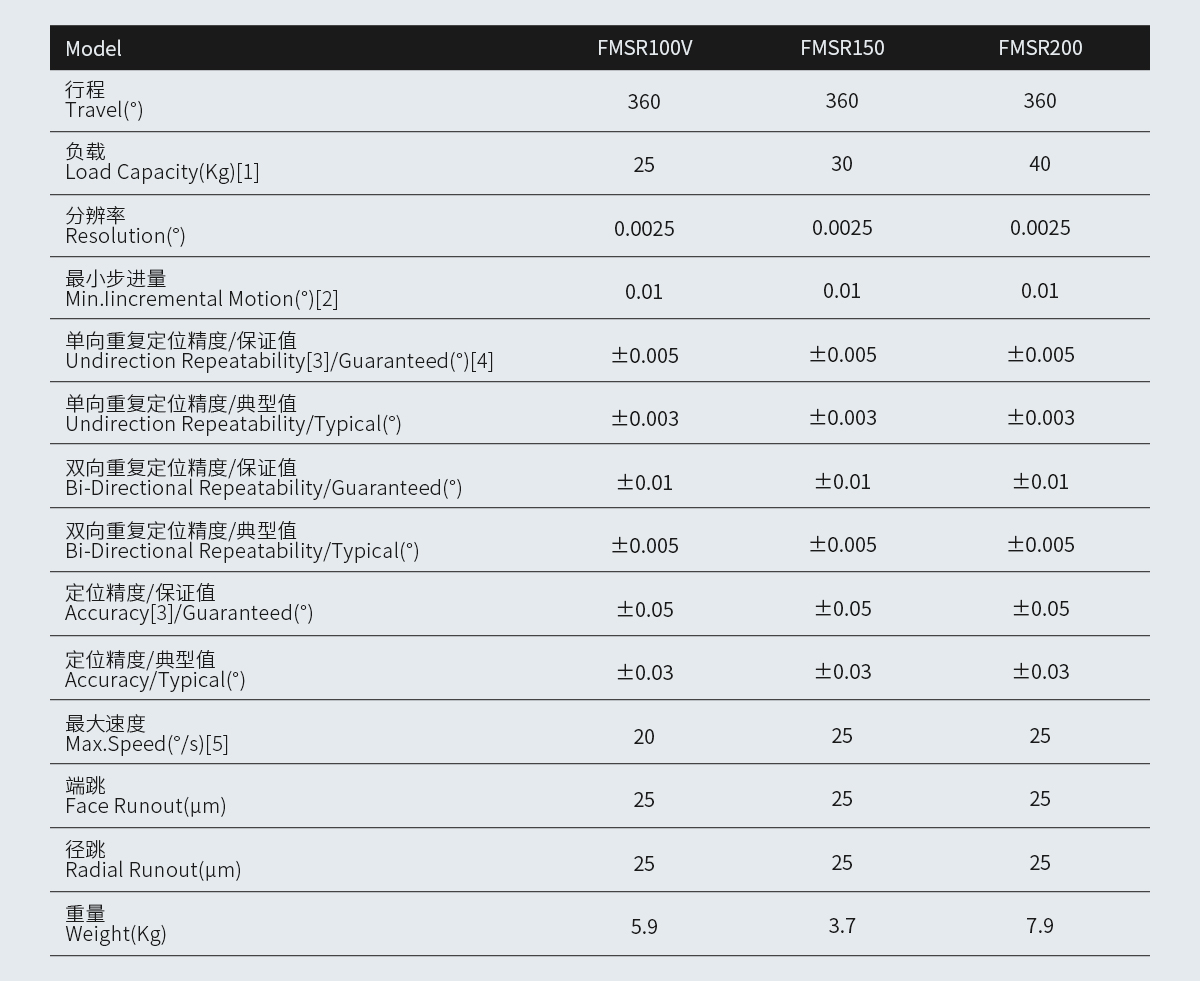Click FMSR100V weight value 5.9
1200x981 pixels.
(x=644, y=927)
